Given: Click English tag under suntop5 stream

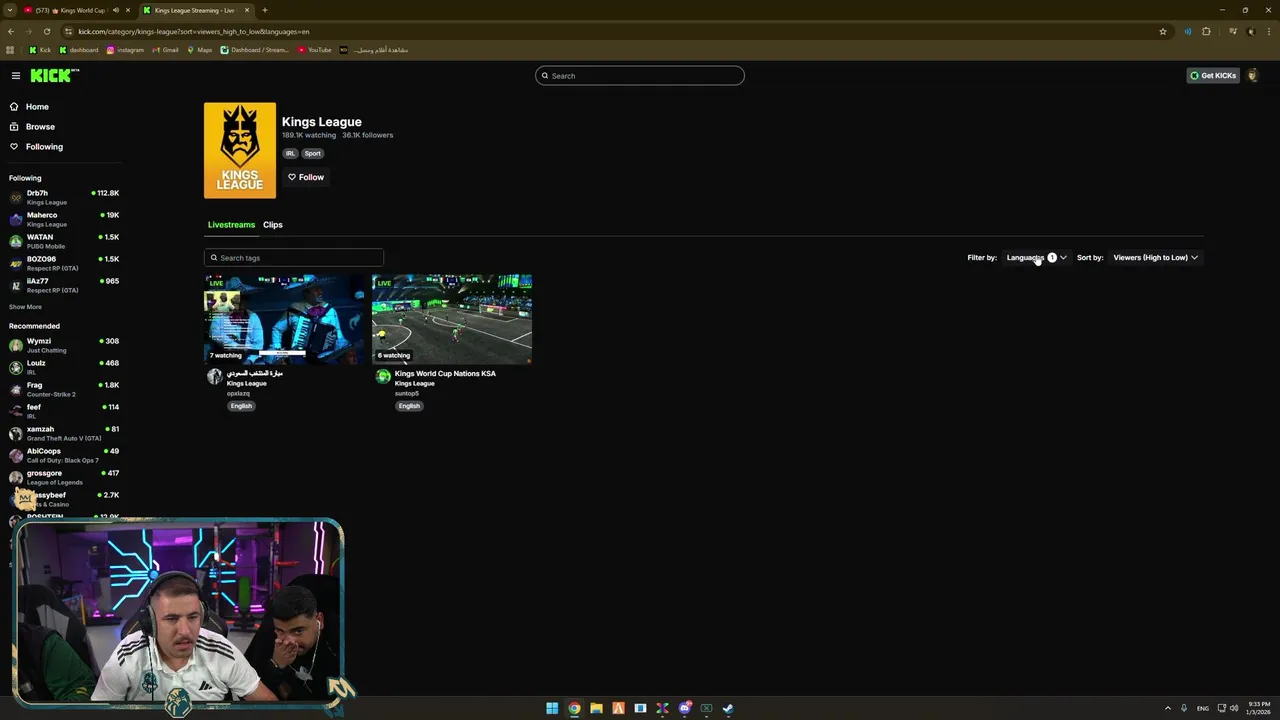Looking at the screenshot, I should (409, 406).
